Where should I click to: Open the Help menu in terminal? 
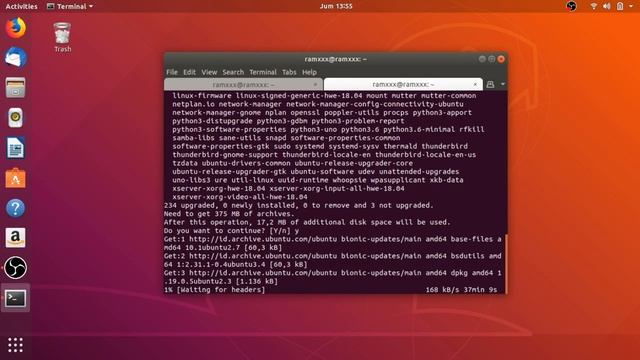(309, 72)
